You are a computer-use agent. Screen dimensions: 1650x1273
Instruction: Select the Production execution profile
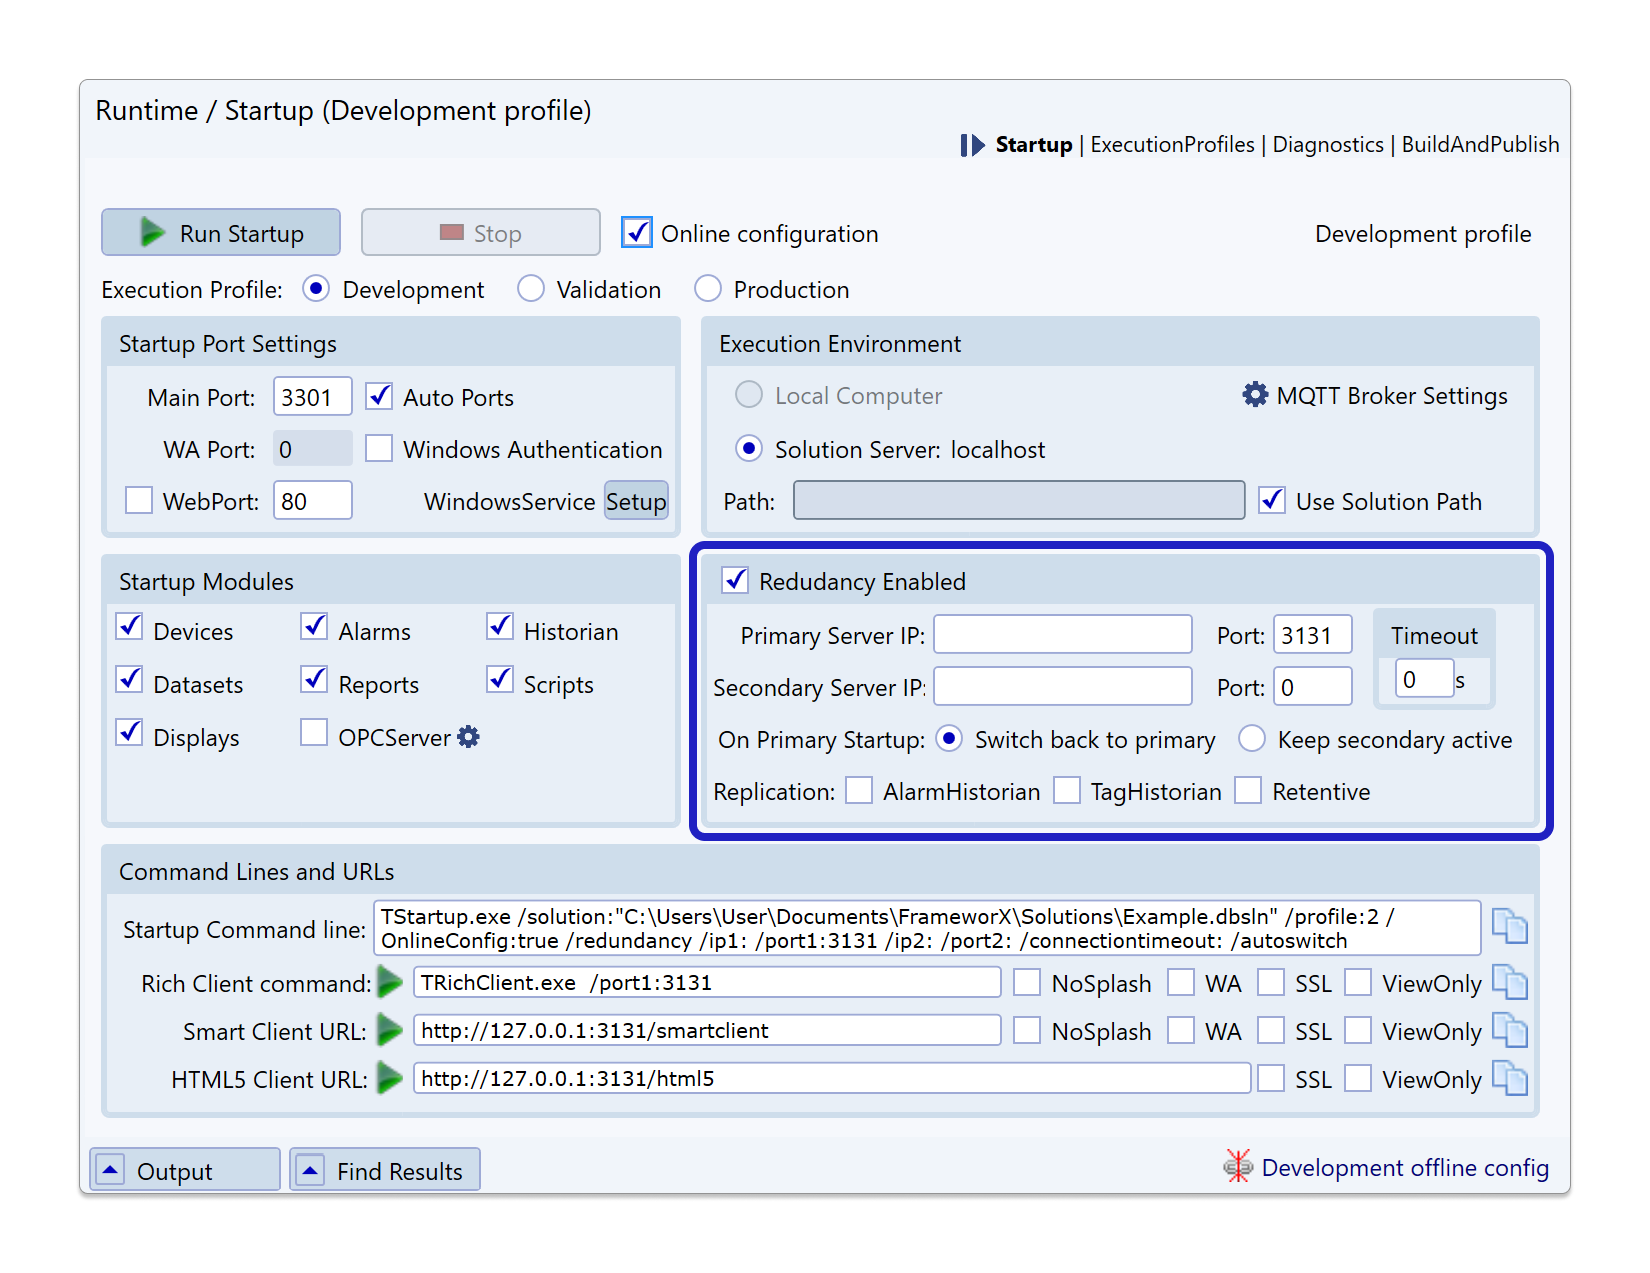708,289
